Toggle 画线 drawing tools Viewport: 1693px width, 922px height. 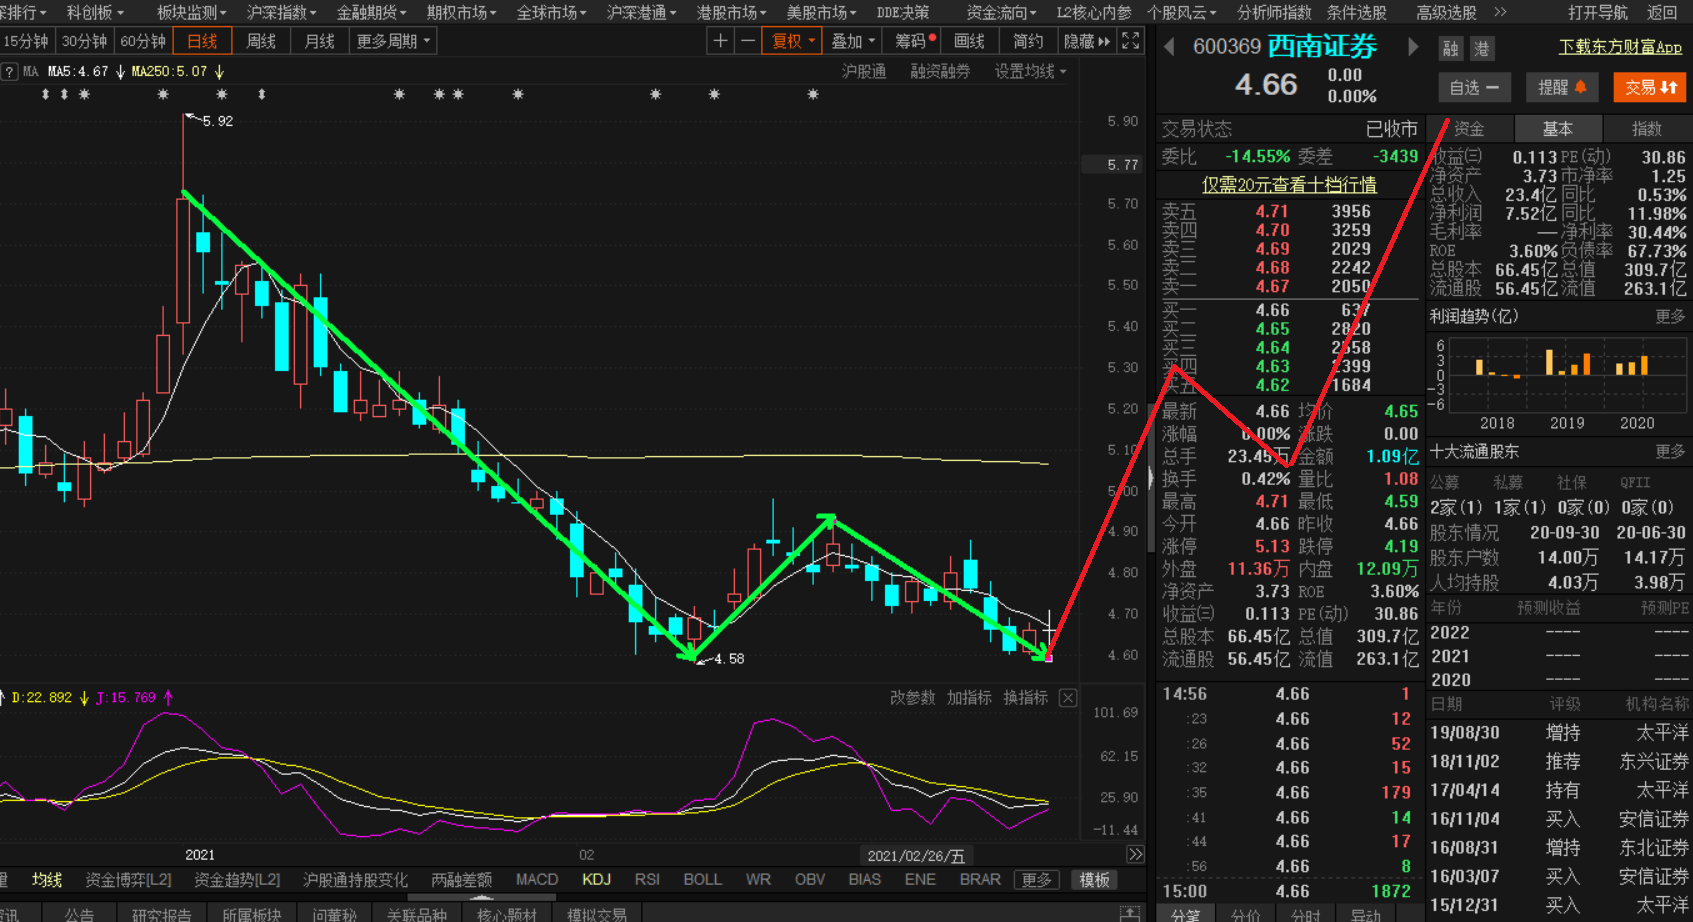pos(969,41)
